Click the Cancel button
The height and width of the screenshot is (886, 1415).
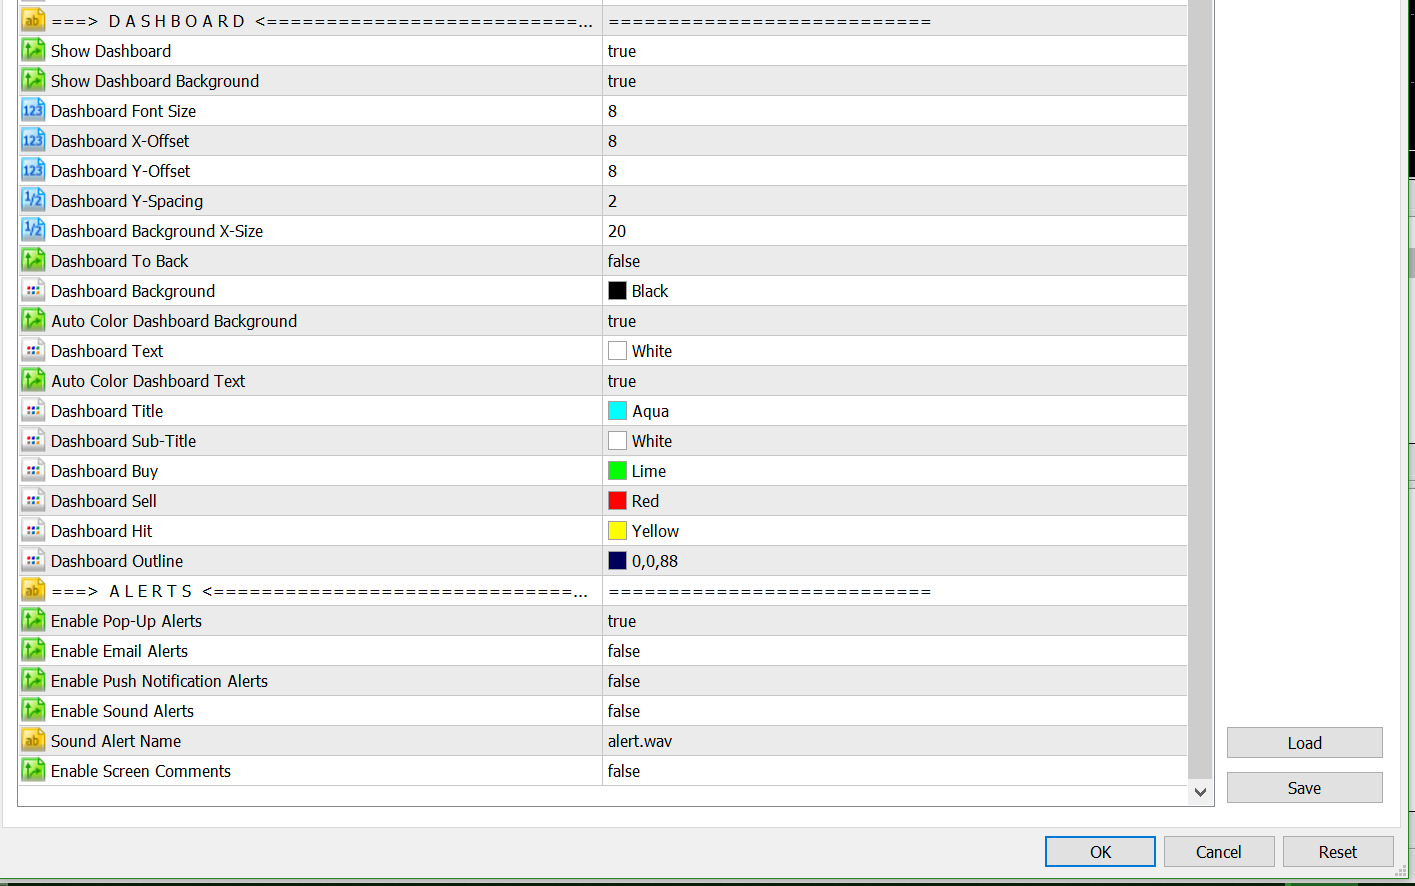(x=1219, y=852)
